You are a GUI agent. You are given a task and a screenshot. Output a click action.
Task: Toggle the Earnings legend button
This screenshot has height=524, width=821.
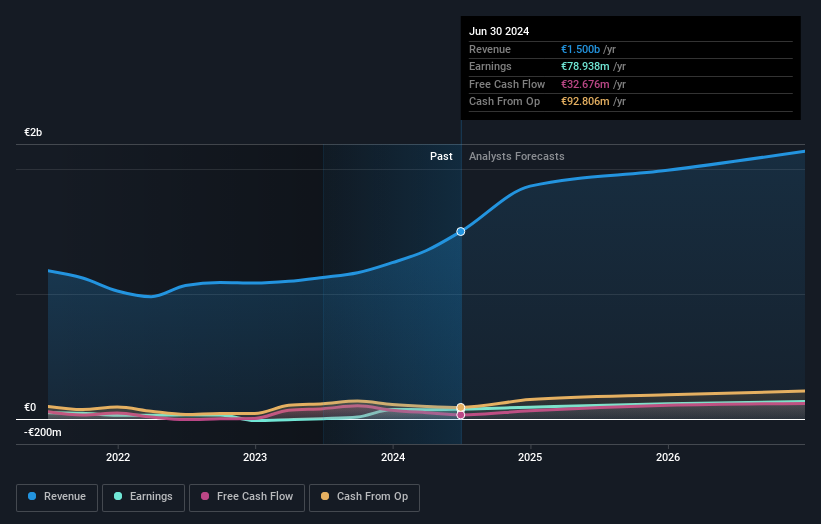tap(143, 497)
